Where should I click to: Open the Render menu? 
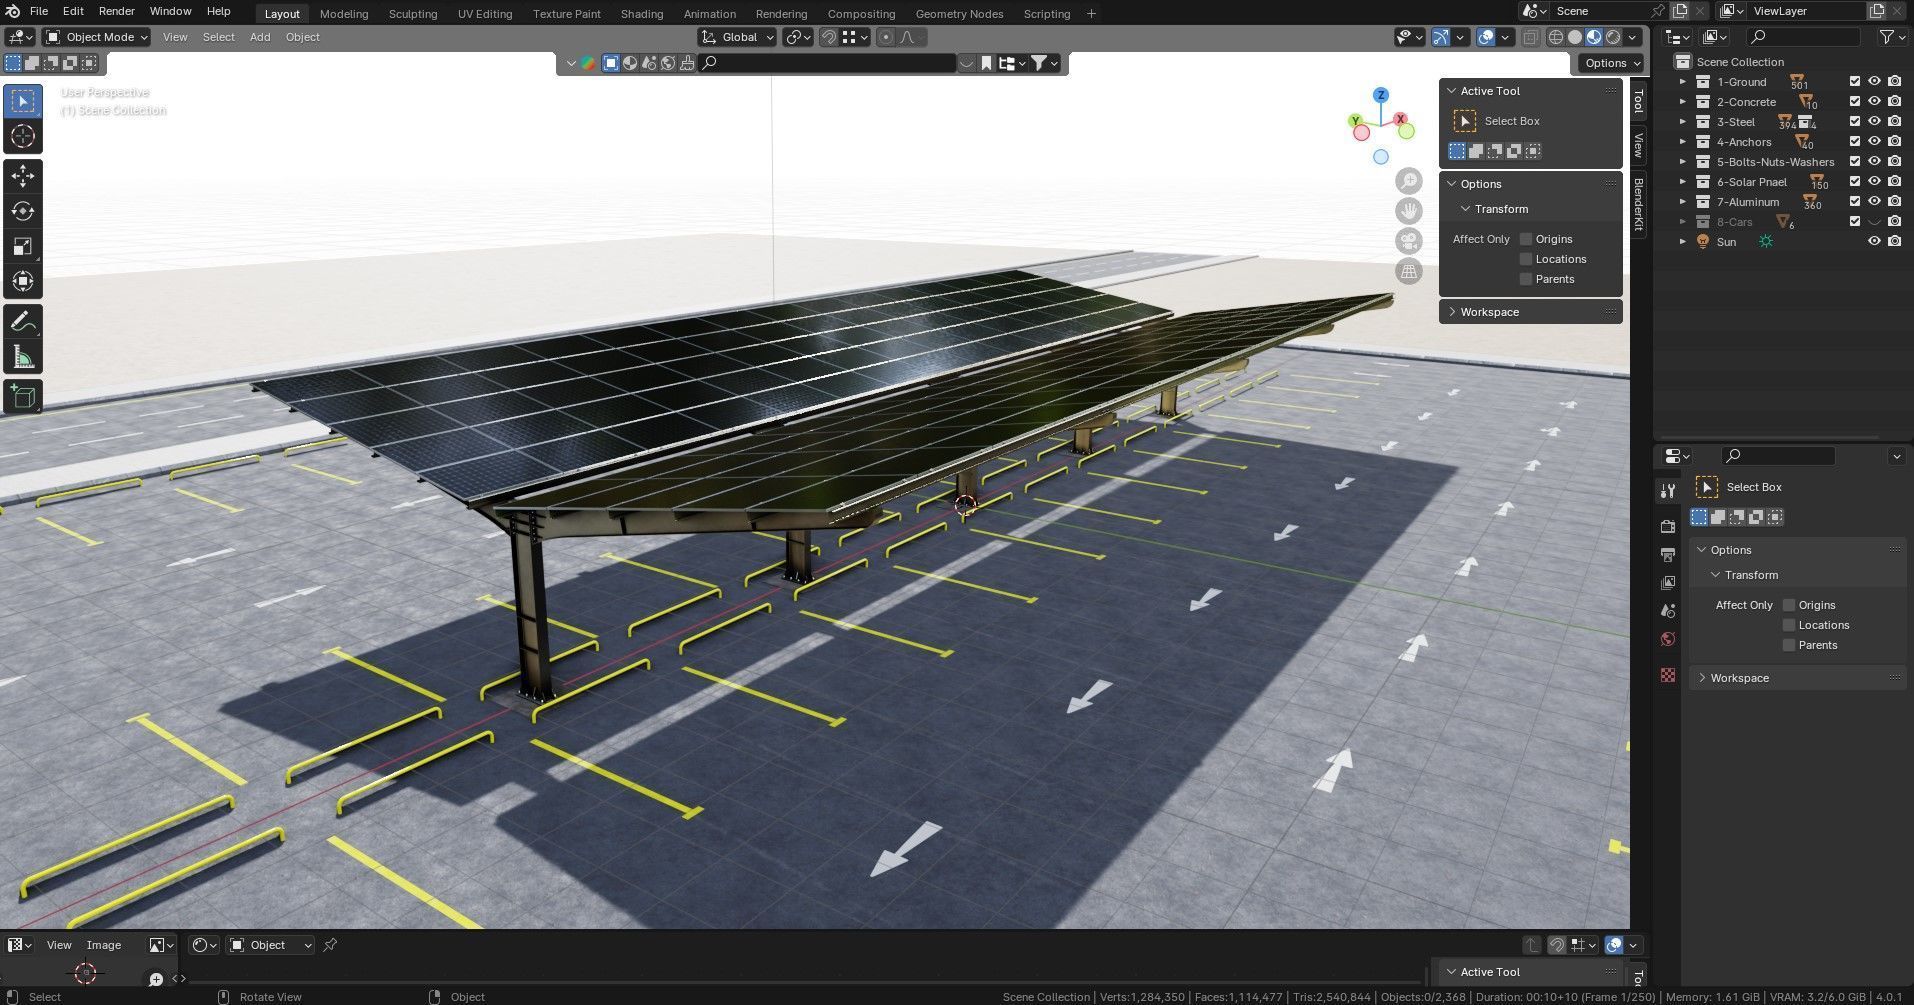coord(116,11)
